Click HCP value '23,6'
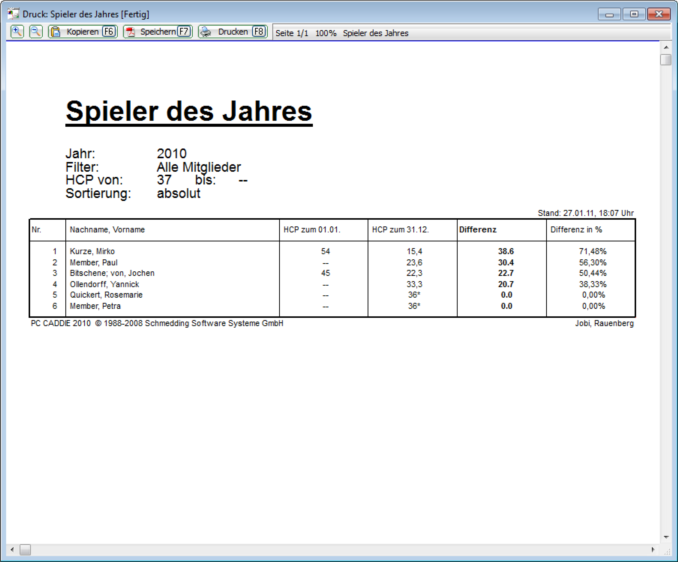 click(414, 262)
